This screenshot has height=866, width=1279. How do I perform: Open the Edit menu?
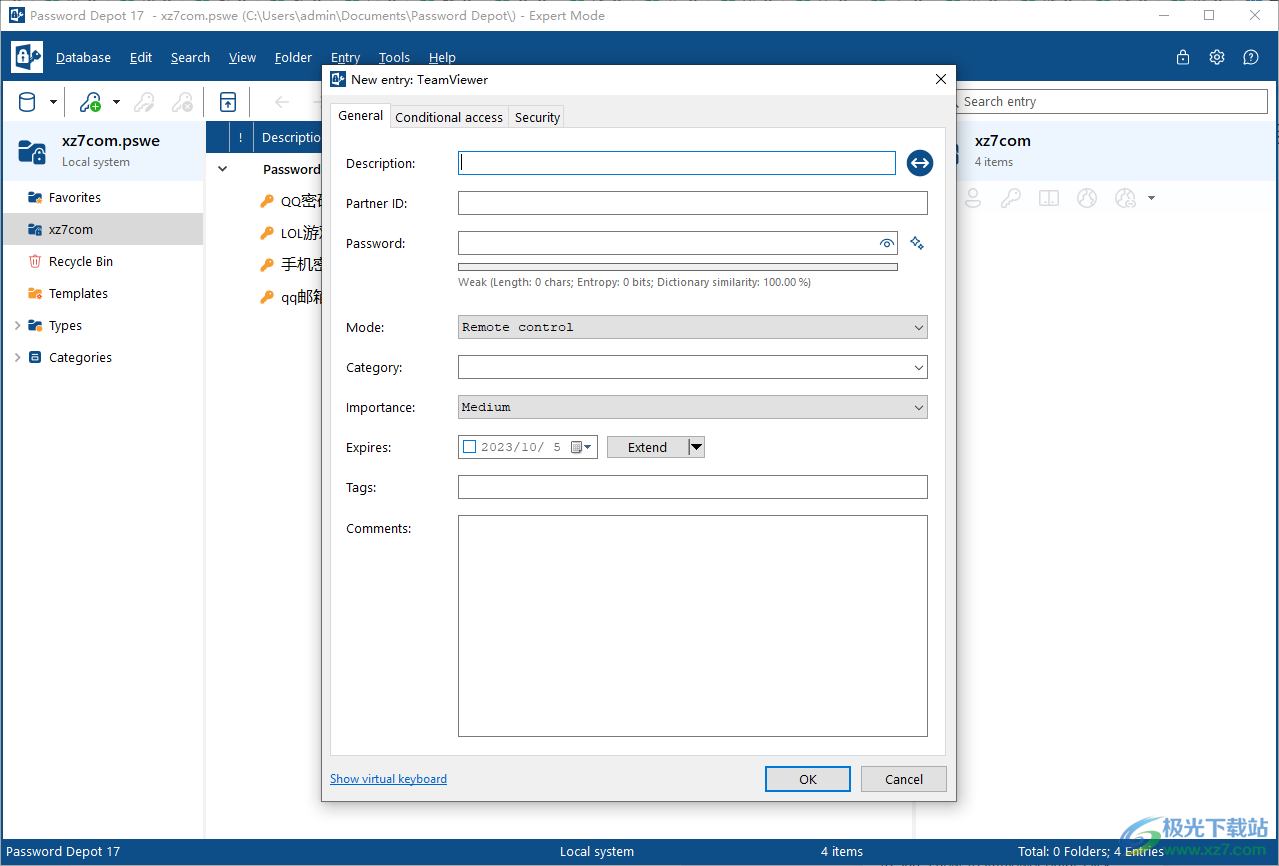(x=141, y=57)
